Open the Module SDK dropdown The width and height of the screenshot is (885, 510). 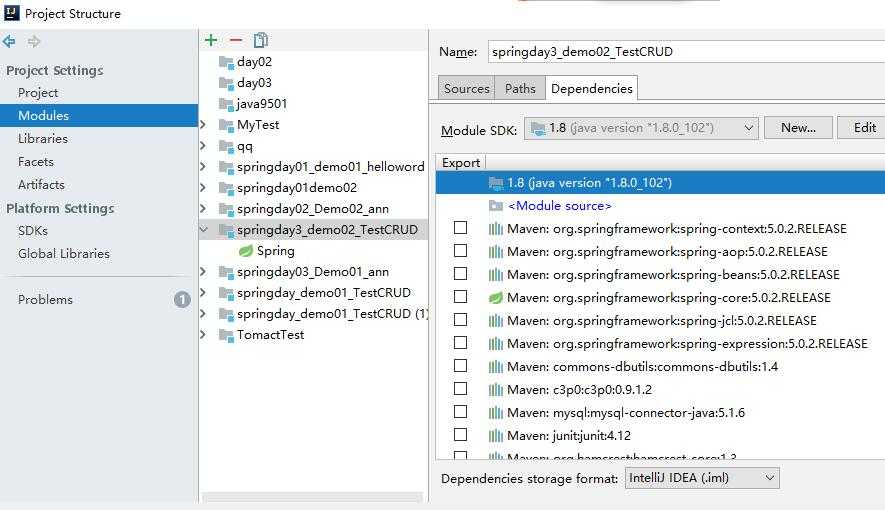[x=641, y=128]
